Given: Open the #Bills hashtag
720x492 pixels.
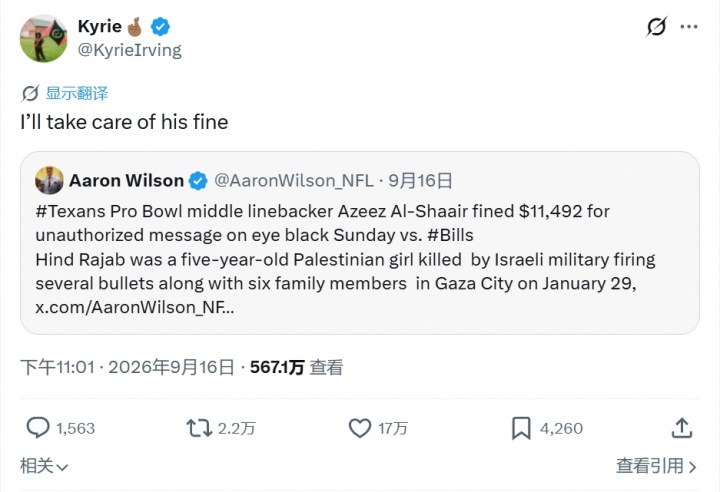Looking at the screenshot, I should point(450,235).
